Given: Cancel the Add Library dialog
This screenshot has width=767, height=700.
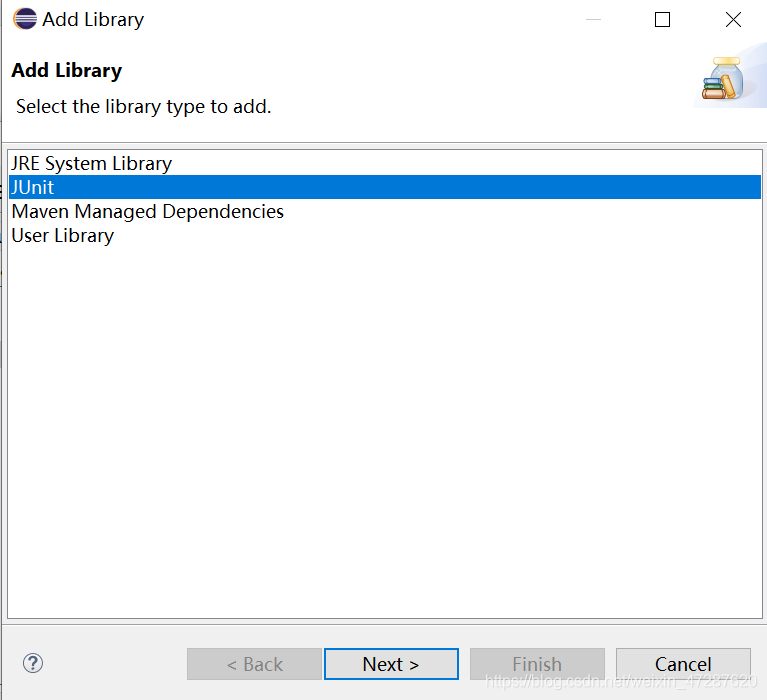Looking at the screenshot, I should pyautogui.click(x=683, y=664).
